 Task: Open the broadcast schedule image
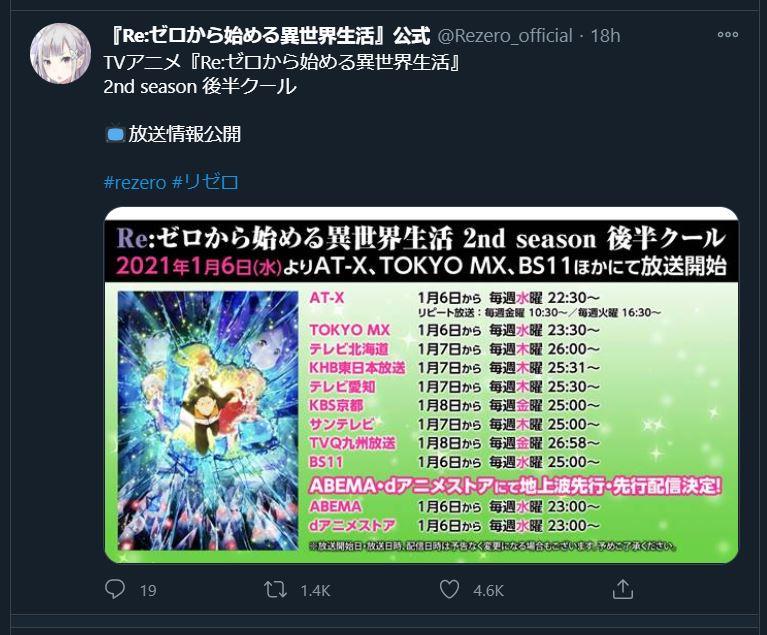[x=421, y=385]
